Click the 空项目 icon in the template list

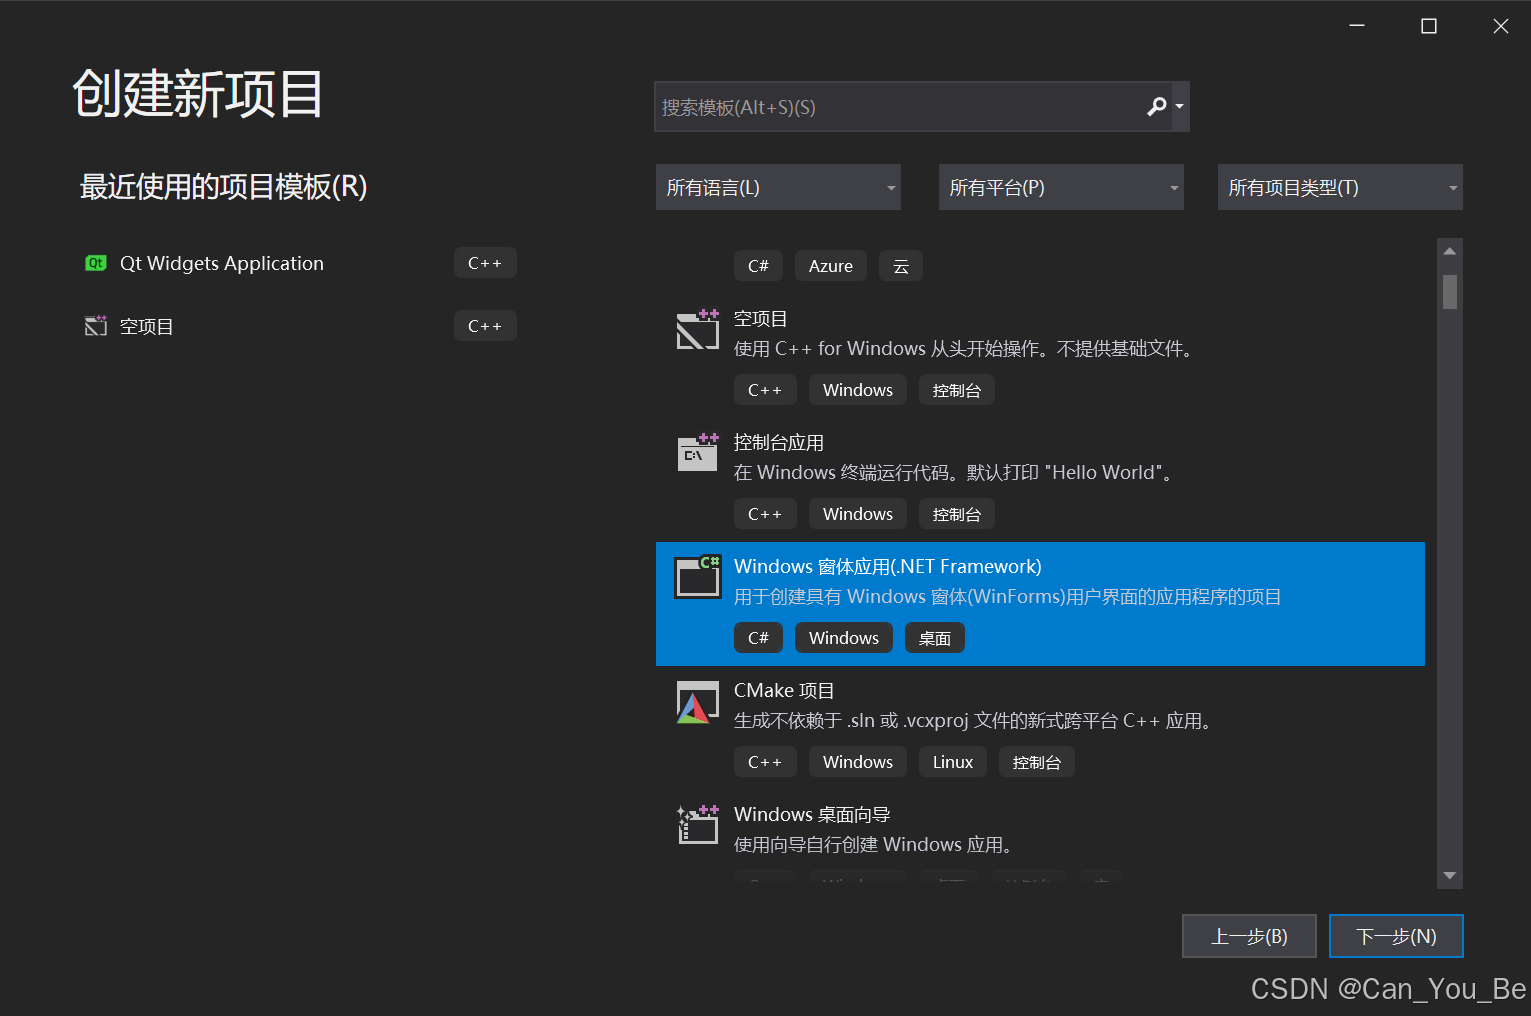click(697, 329)
